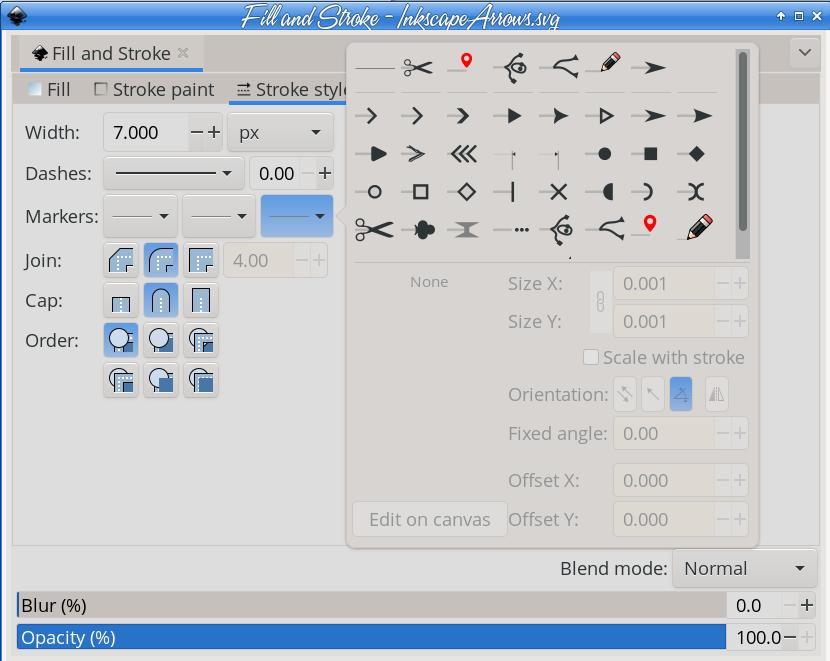Select the hollow circle marker

pyautogui.click(x=374, y=192)
